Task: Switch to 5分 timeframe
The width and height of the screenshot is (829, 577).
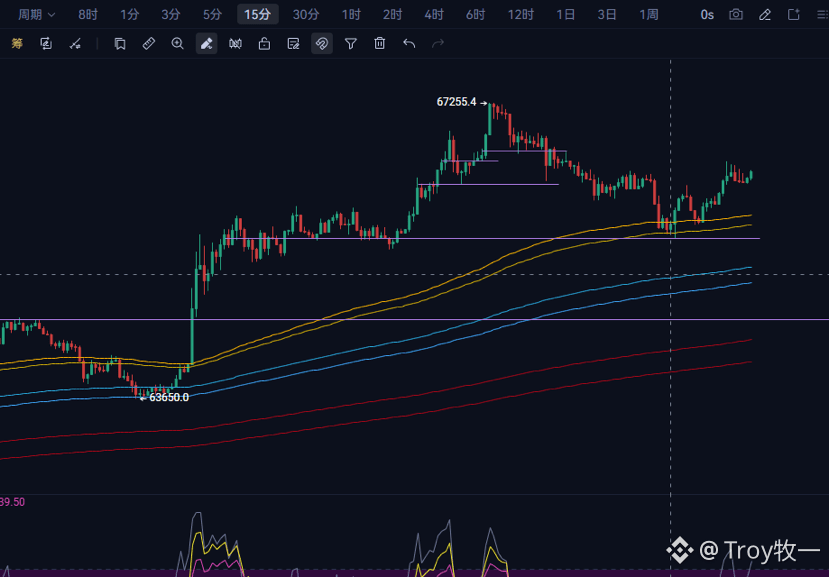Action: click(212, 14)
